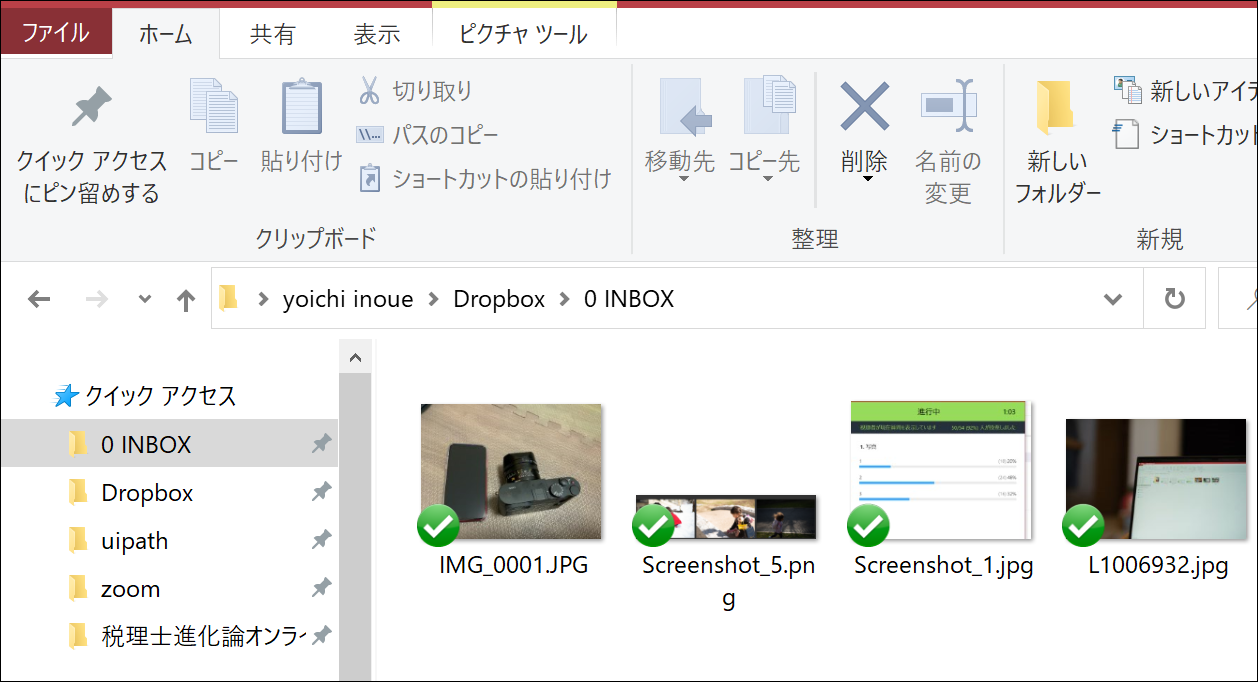Click 0 INBOX in the address bar

(629, 299)
